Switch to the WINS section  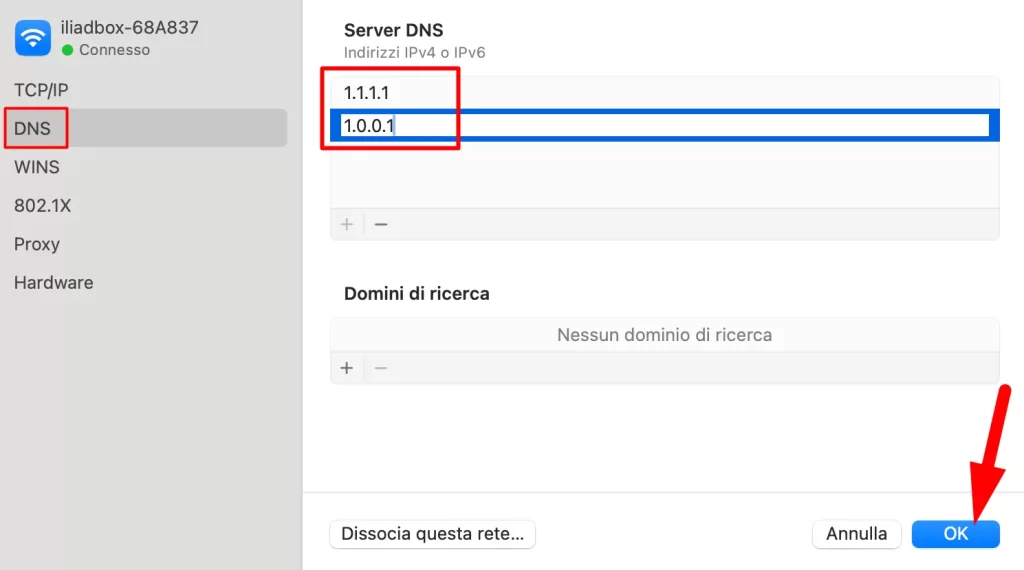(37, 167)
